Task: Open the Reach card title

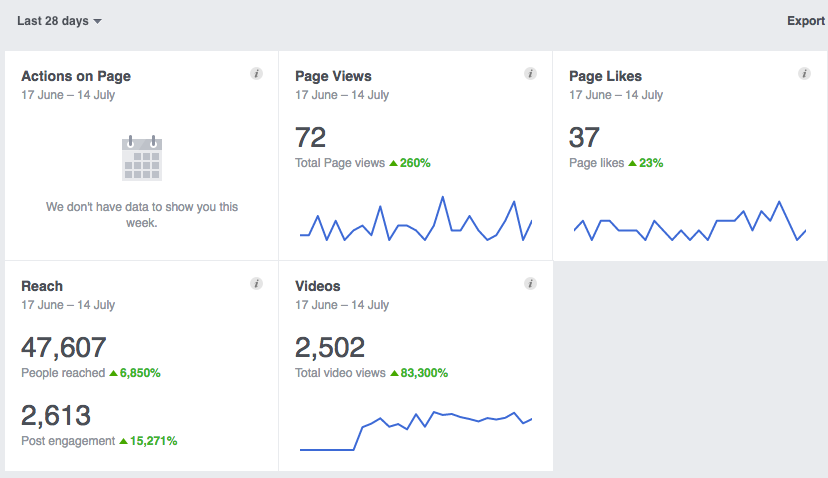Action: tap(42, 286)
